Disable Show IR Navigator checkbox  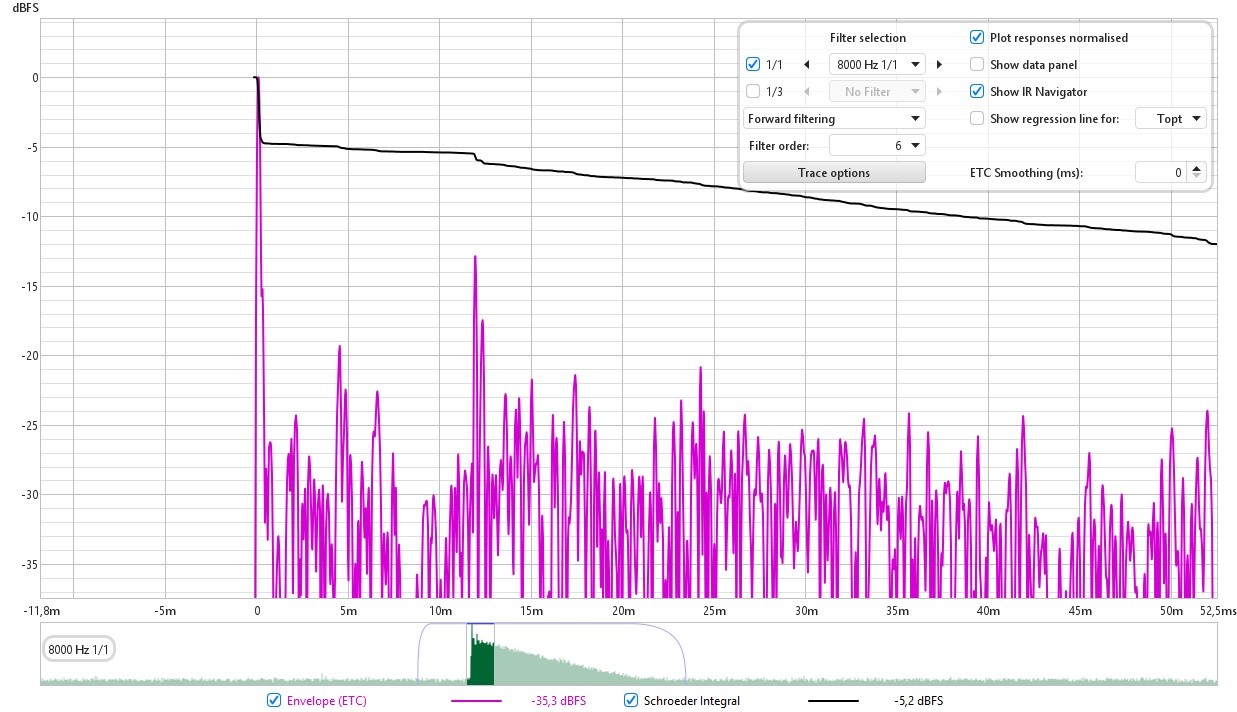pos(977,92)
